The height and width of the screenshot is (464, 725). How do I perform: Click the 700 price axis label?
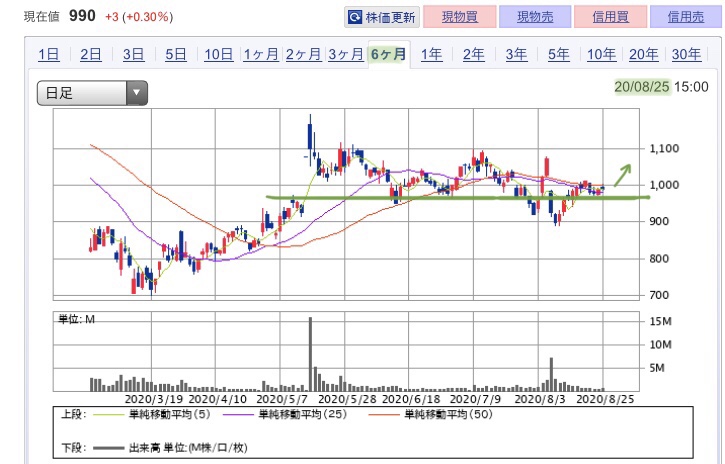(x=659, y=295)
